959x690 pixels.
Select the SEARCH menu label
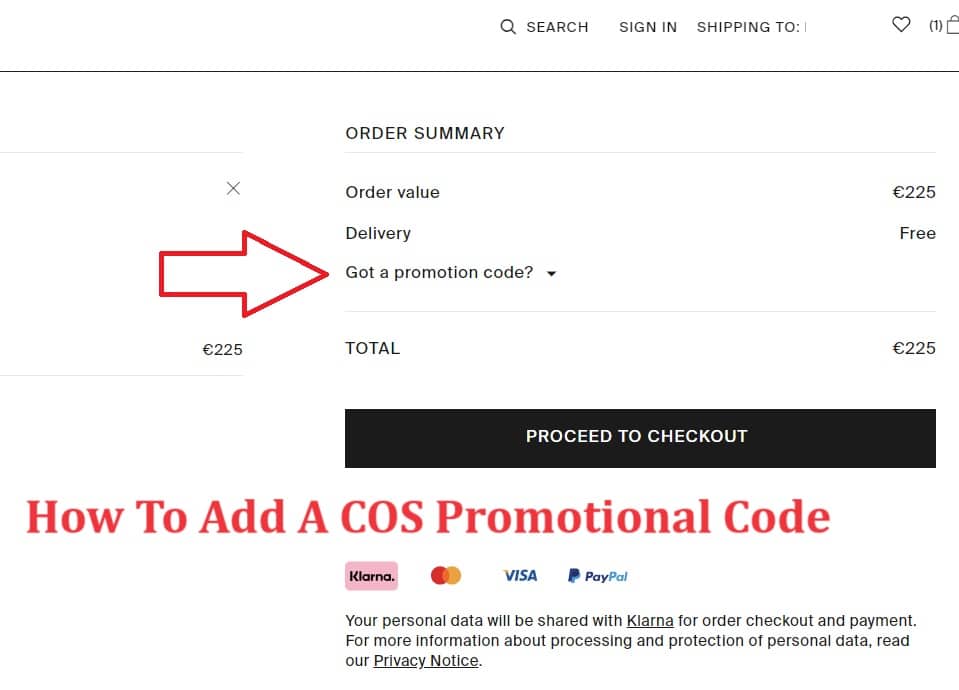tap(557, 27)
